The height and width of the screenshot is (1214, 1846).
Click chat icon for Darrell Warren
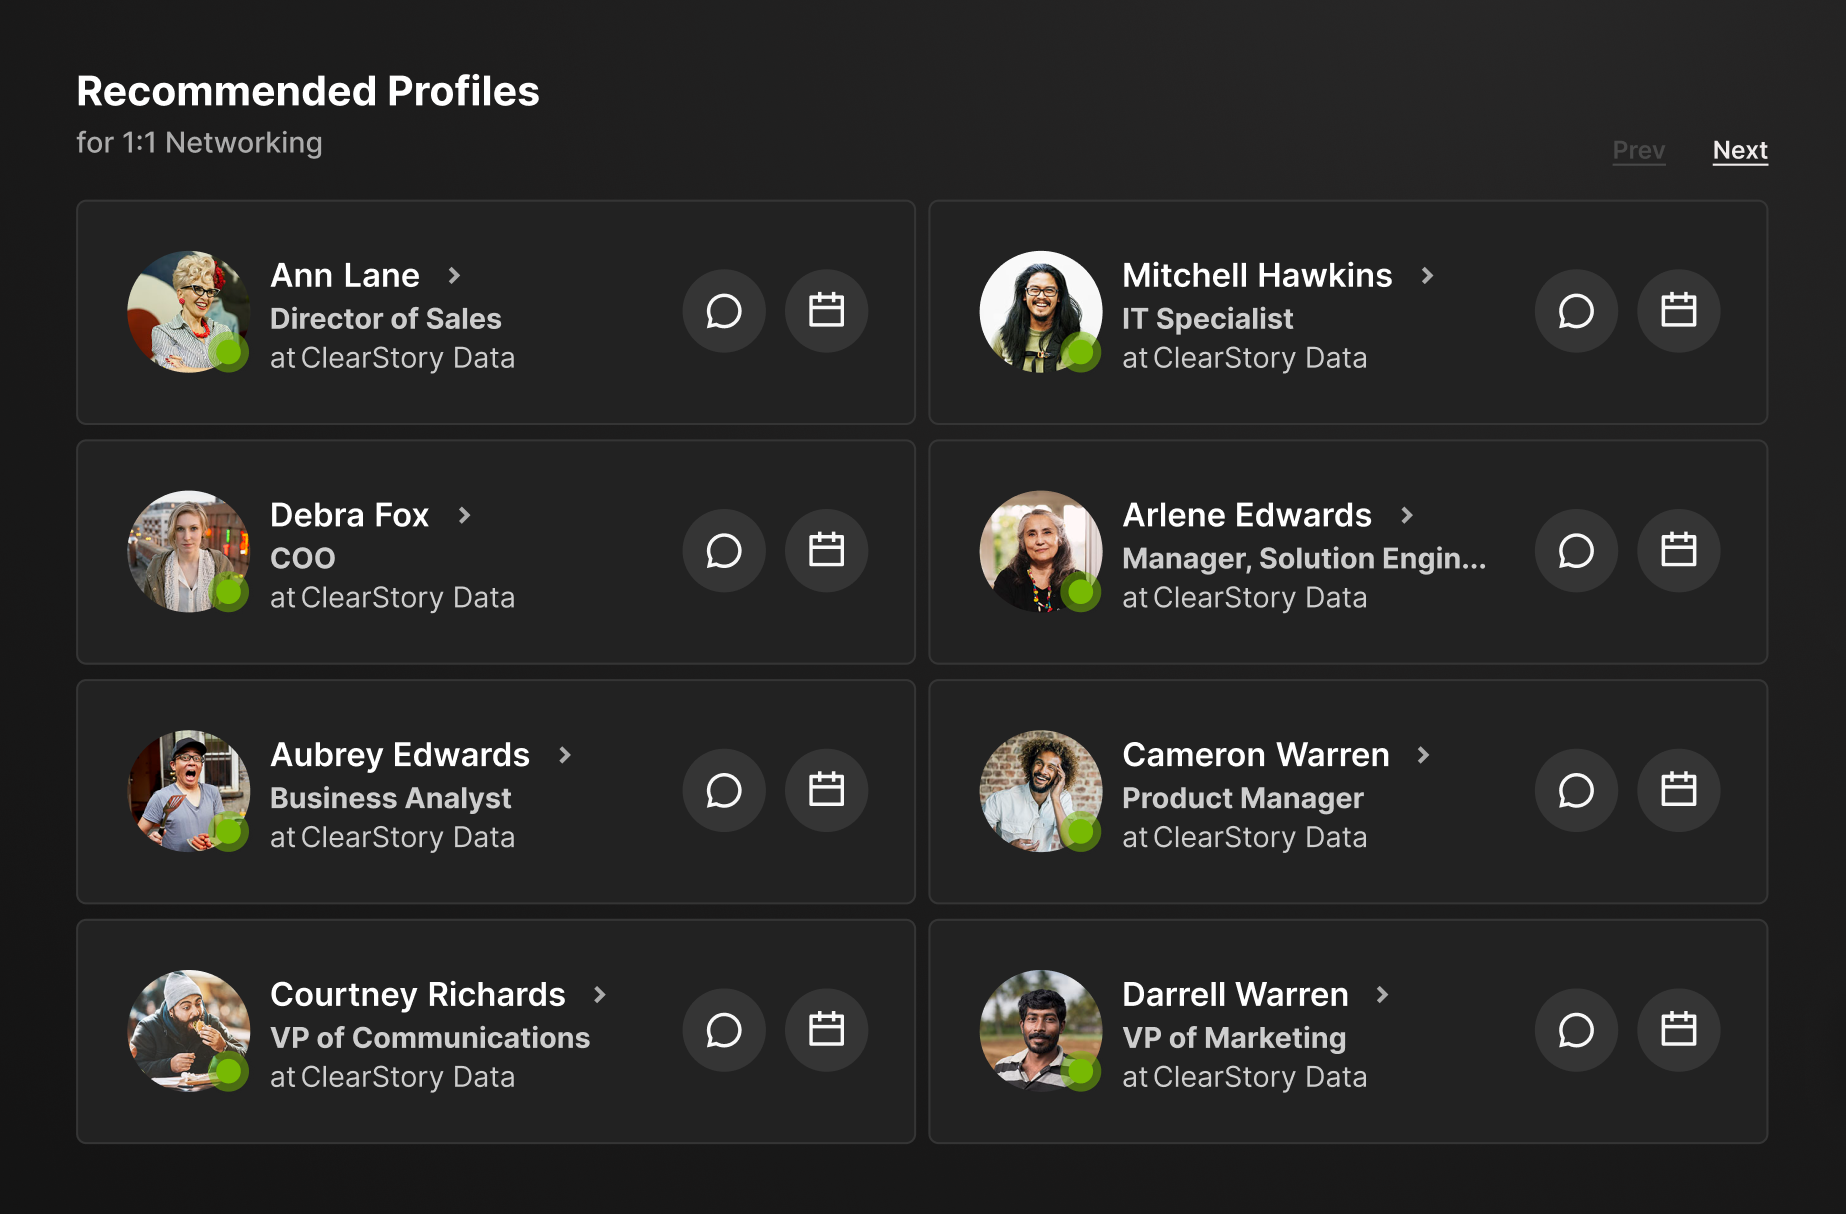1576,1030
